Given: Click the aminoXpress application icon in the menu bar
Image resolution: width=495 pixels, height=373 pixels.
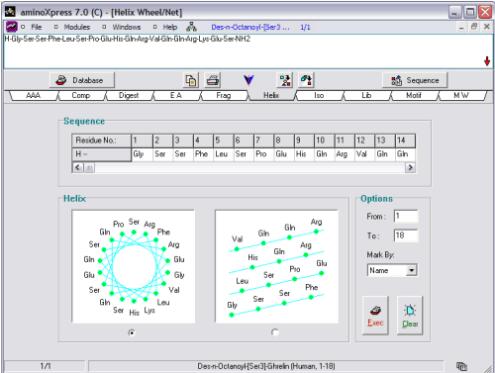Looking at the screenshot, I should (x=12, y=27).
